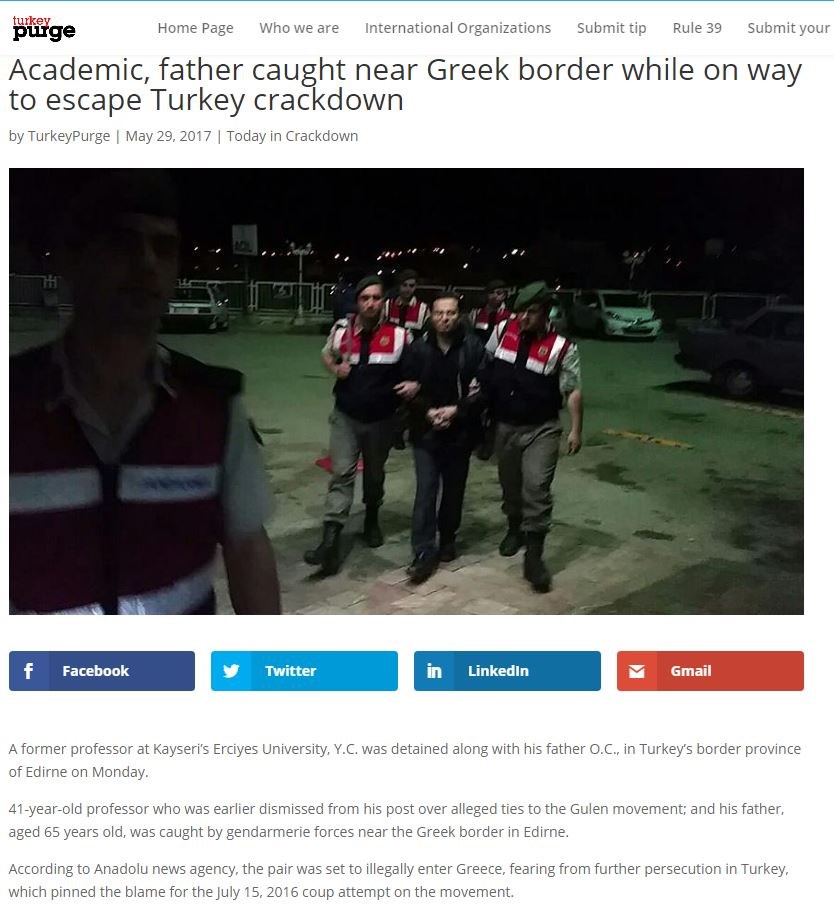Click the Gmail envelope icon
Viewport: 834px width, 907px height.
click(637, 671)
